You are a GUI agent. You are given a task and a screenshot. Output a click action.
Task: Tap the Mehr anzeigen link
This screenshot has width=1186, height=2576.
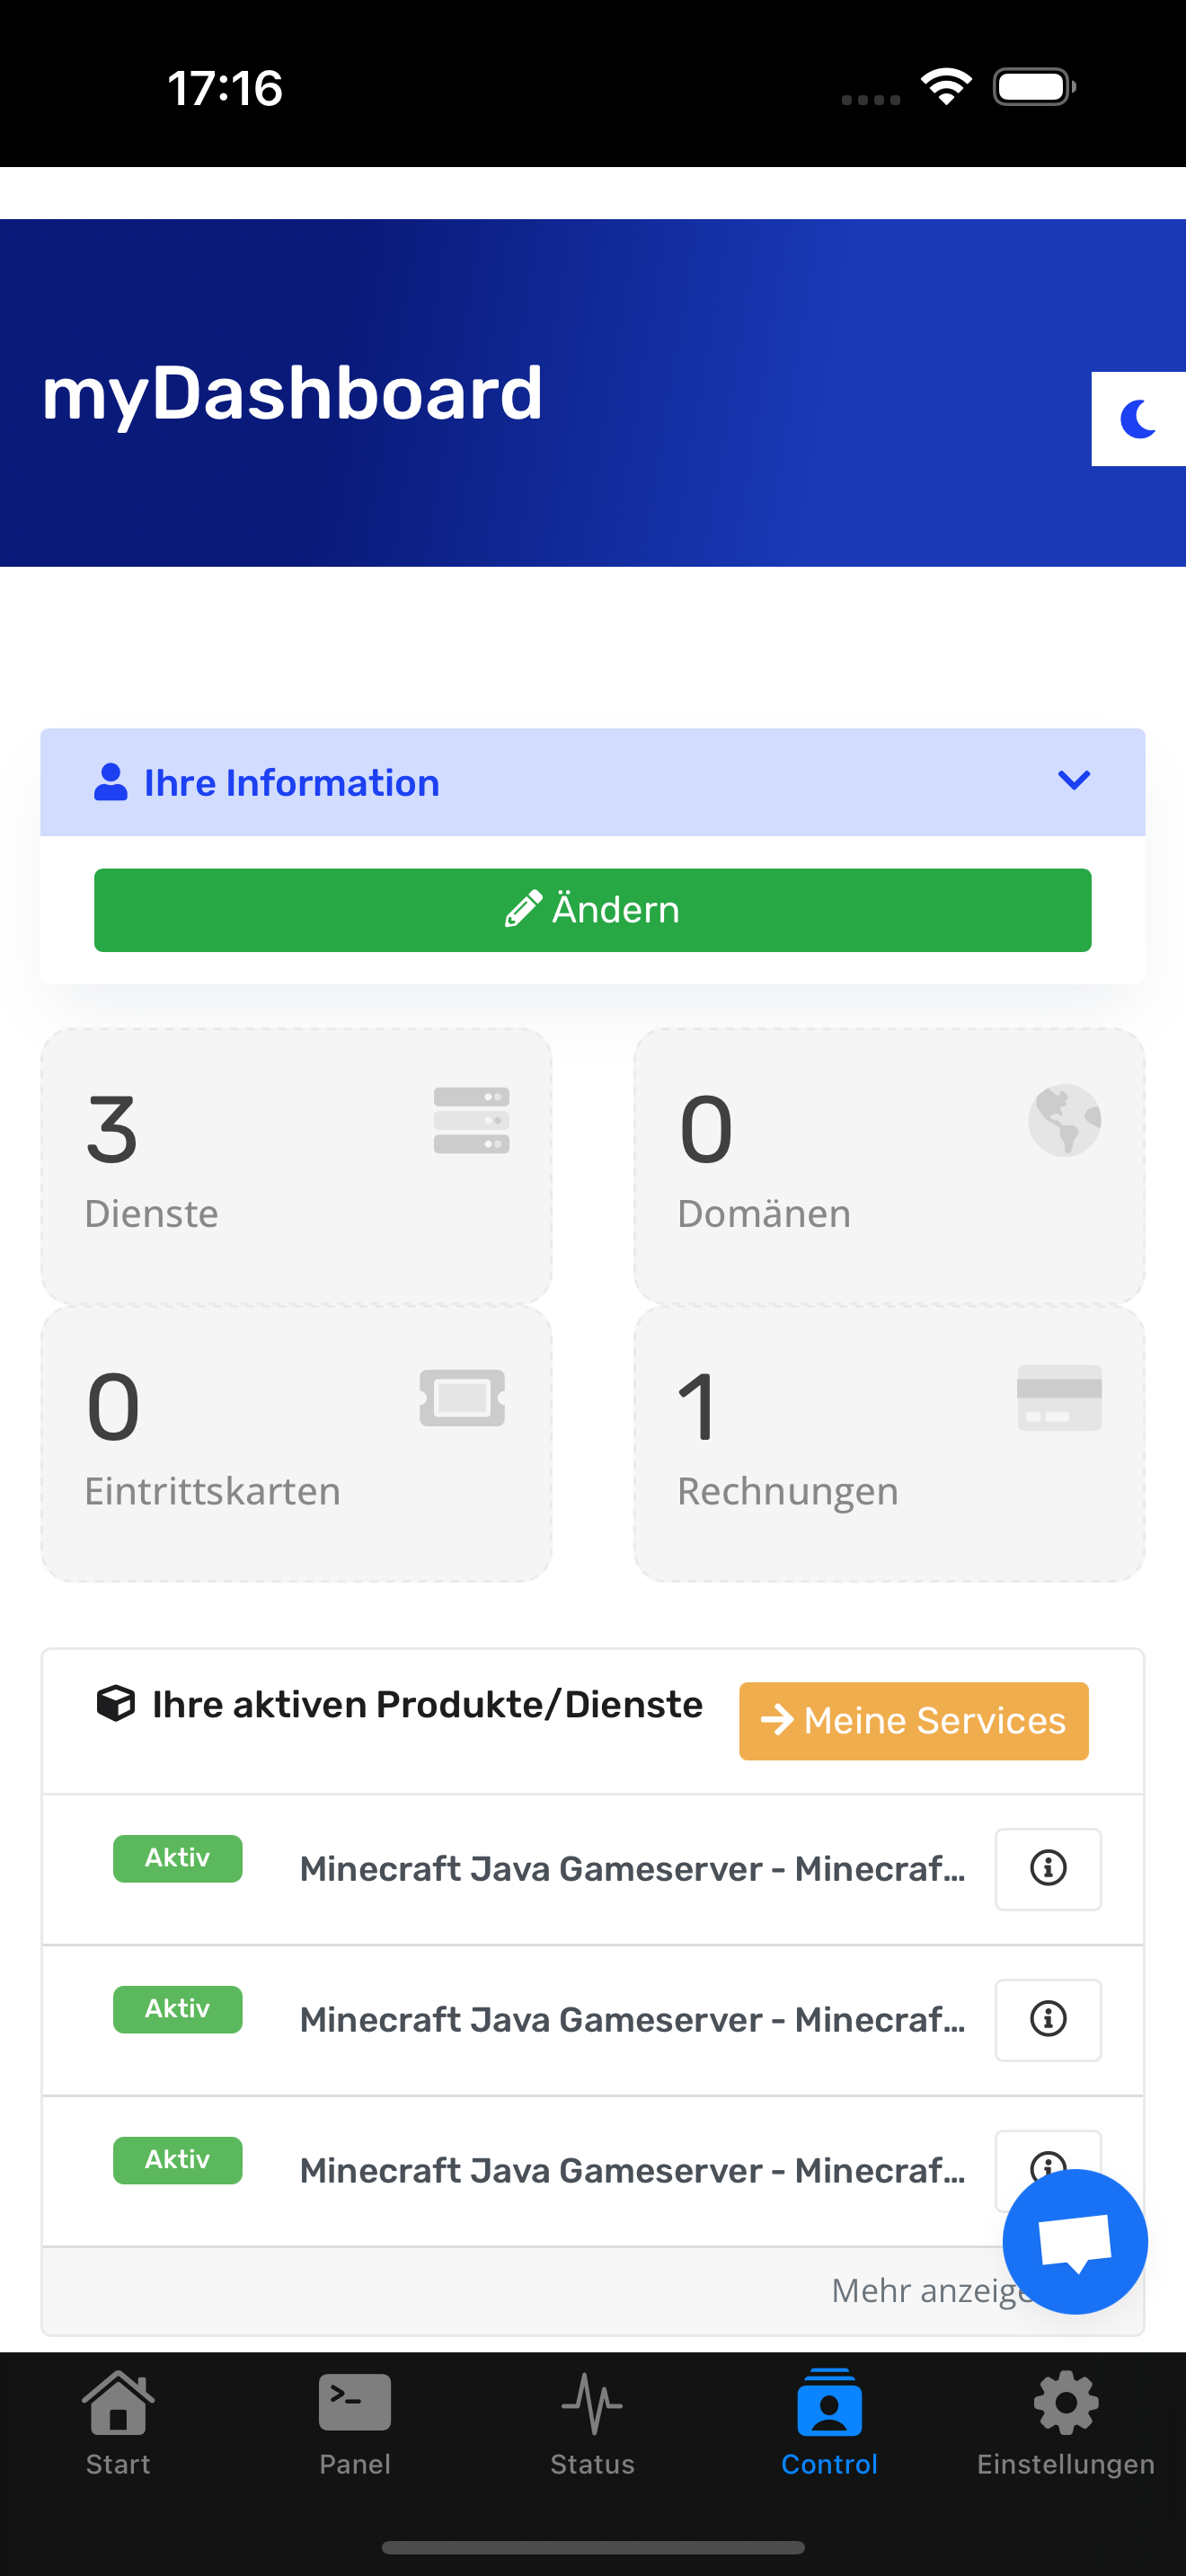coord(930,2290)
